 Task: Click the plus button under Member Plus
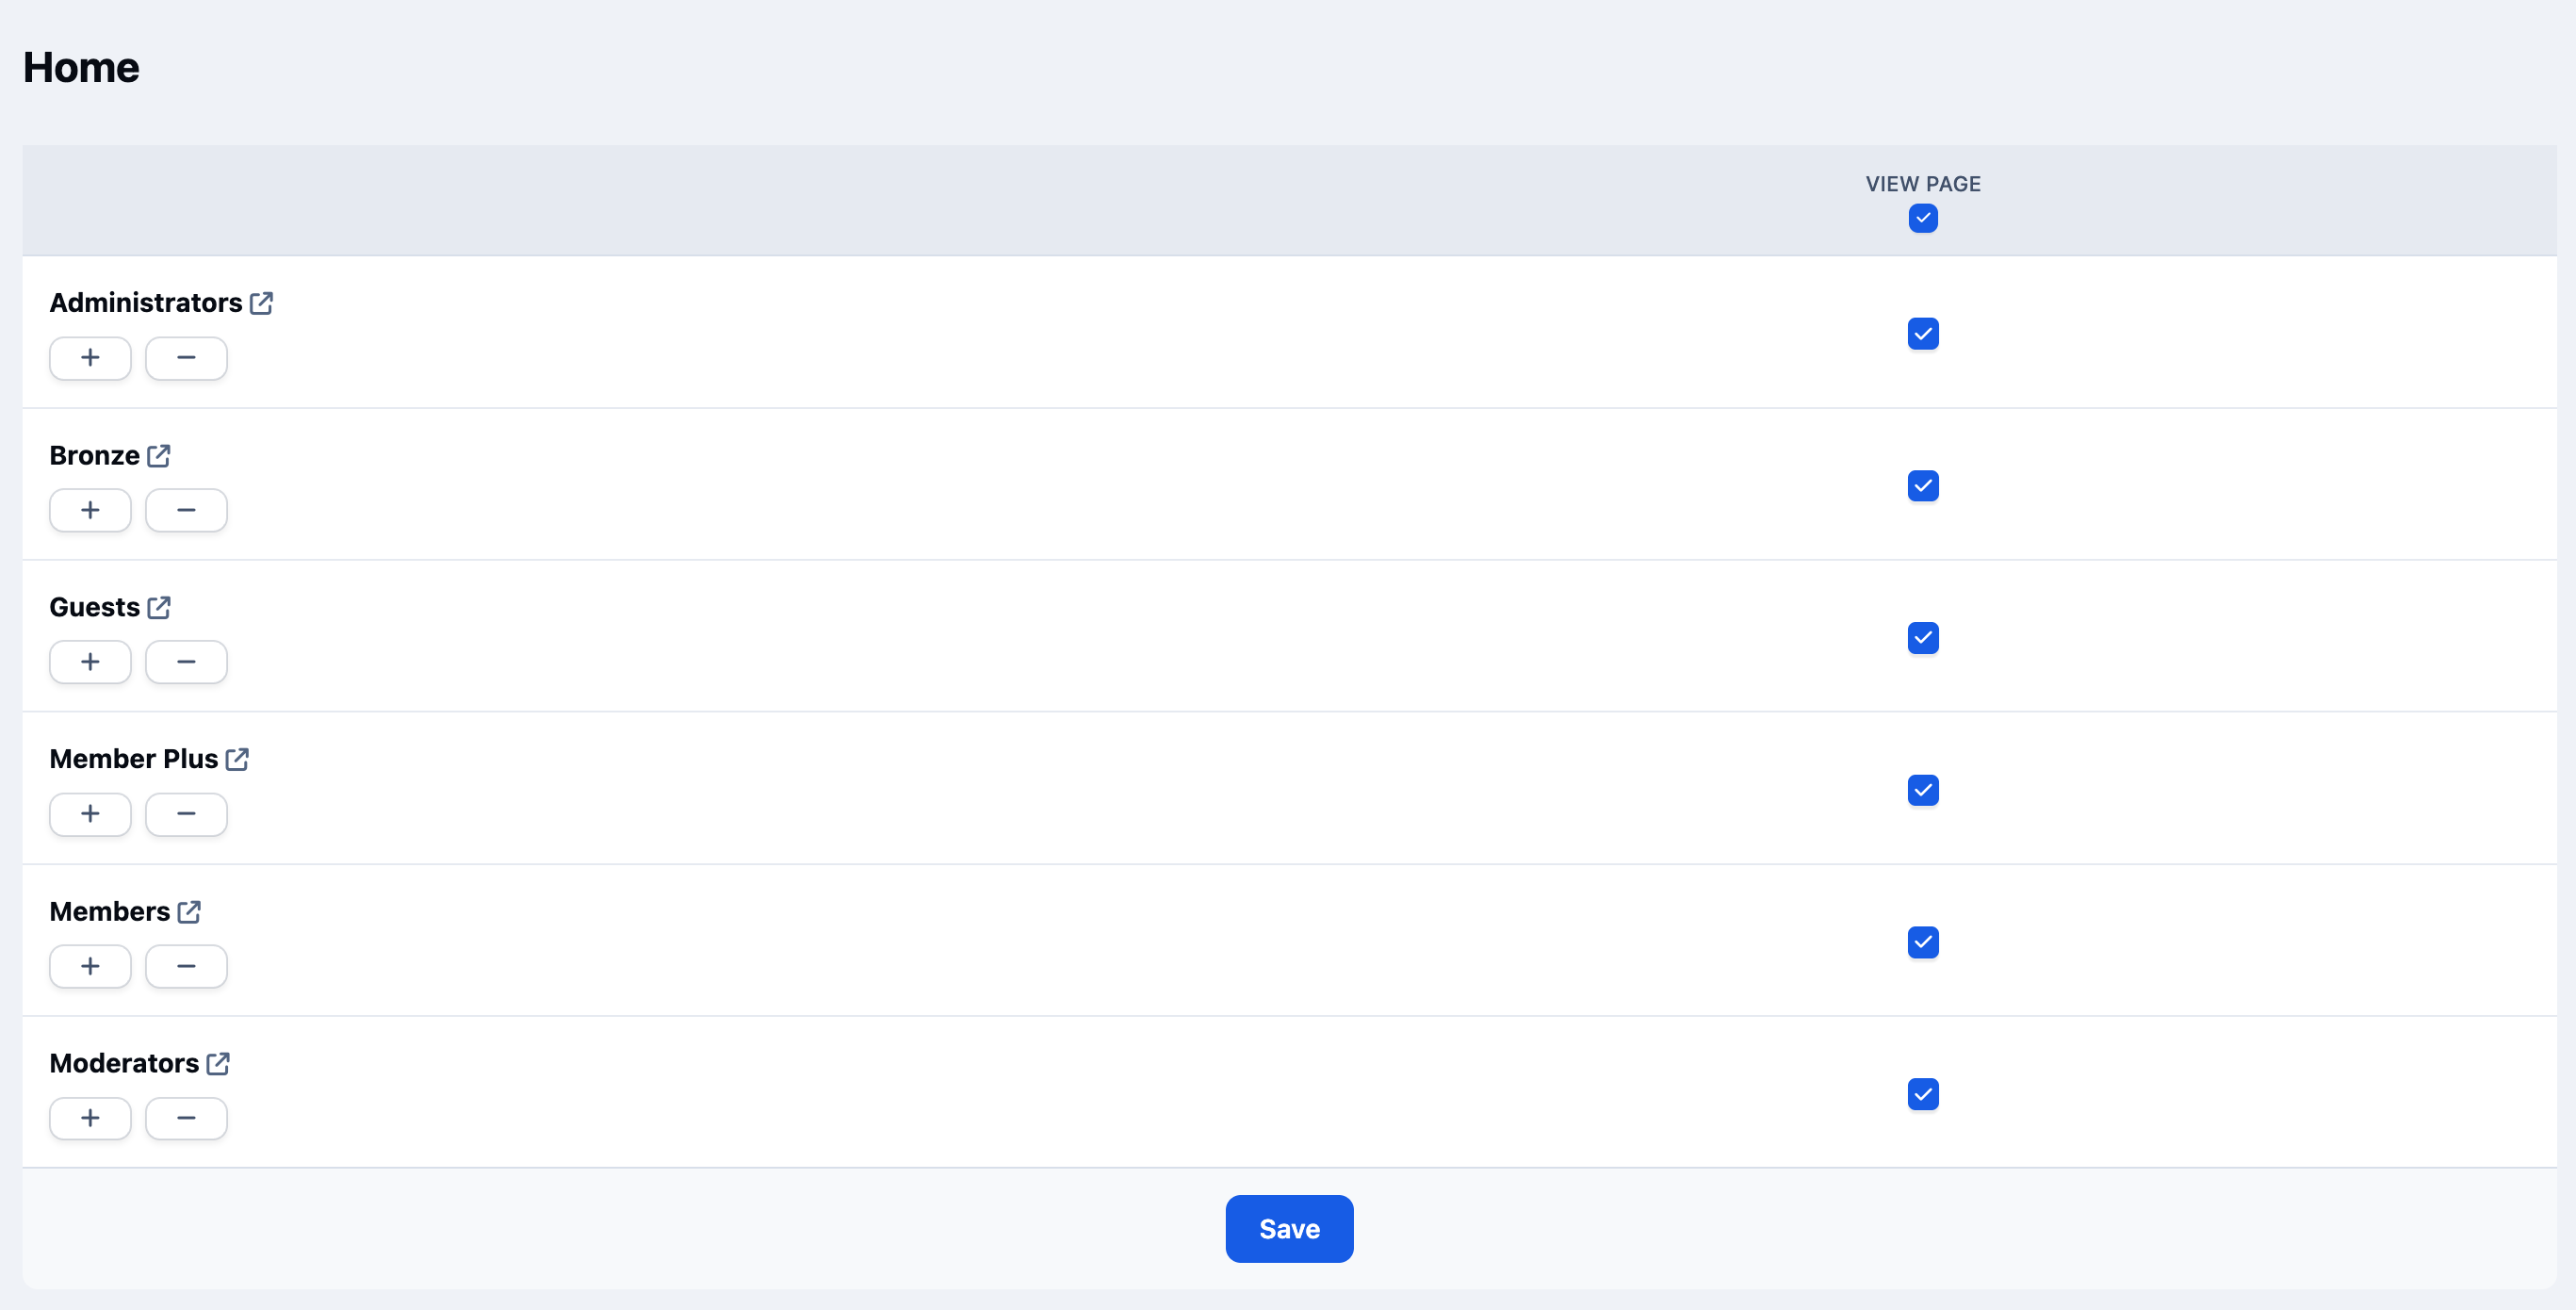(x=90, y=814)
